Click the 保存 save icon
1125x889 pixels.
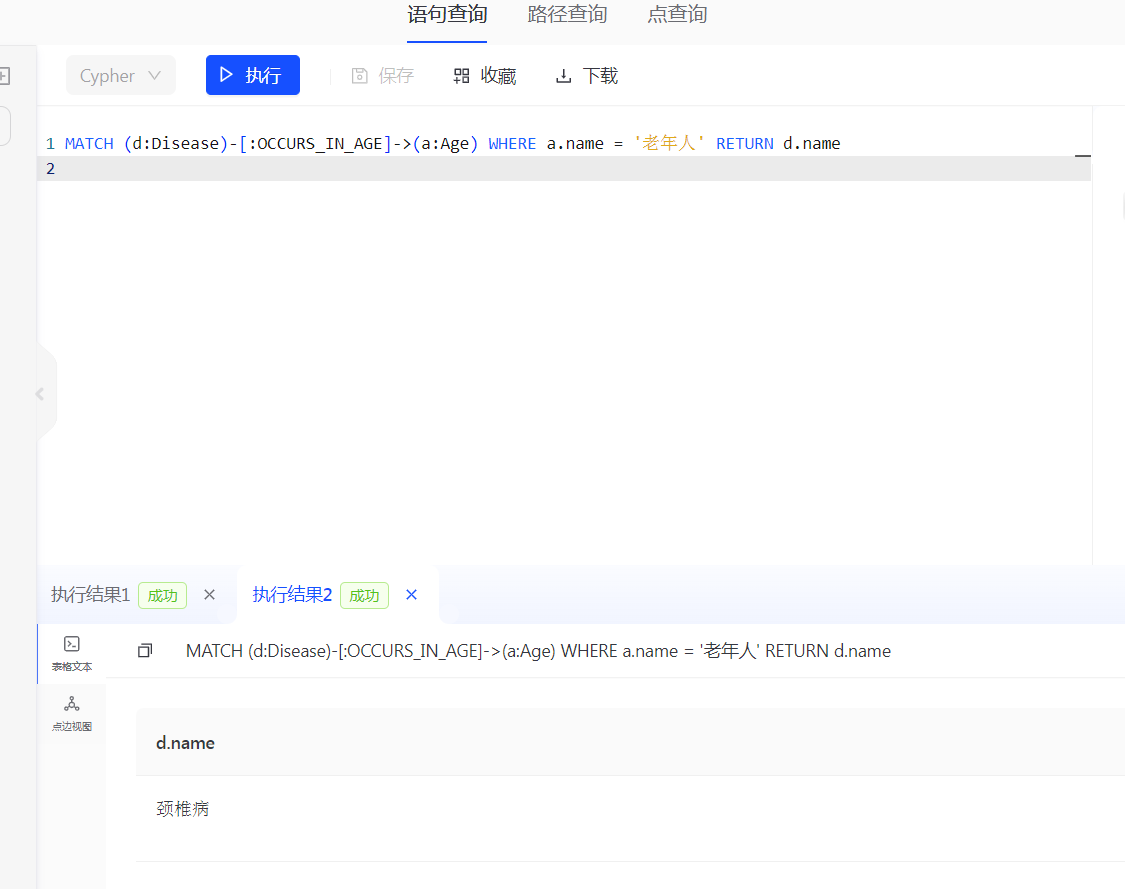360,75
